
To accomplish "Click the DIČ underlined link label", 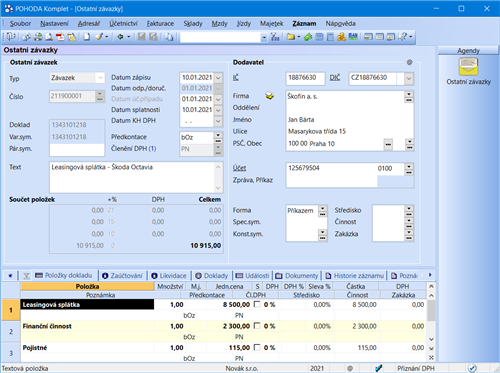I will tap(335, 78).
